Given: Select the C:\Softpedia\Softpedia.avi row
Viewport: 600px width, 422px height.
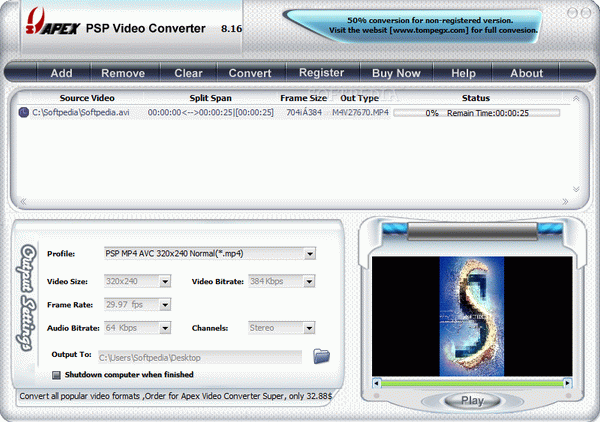Looking at the screenshot, I should pyautogui.click(x=289, y=113).
